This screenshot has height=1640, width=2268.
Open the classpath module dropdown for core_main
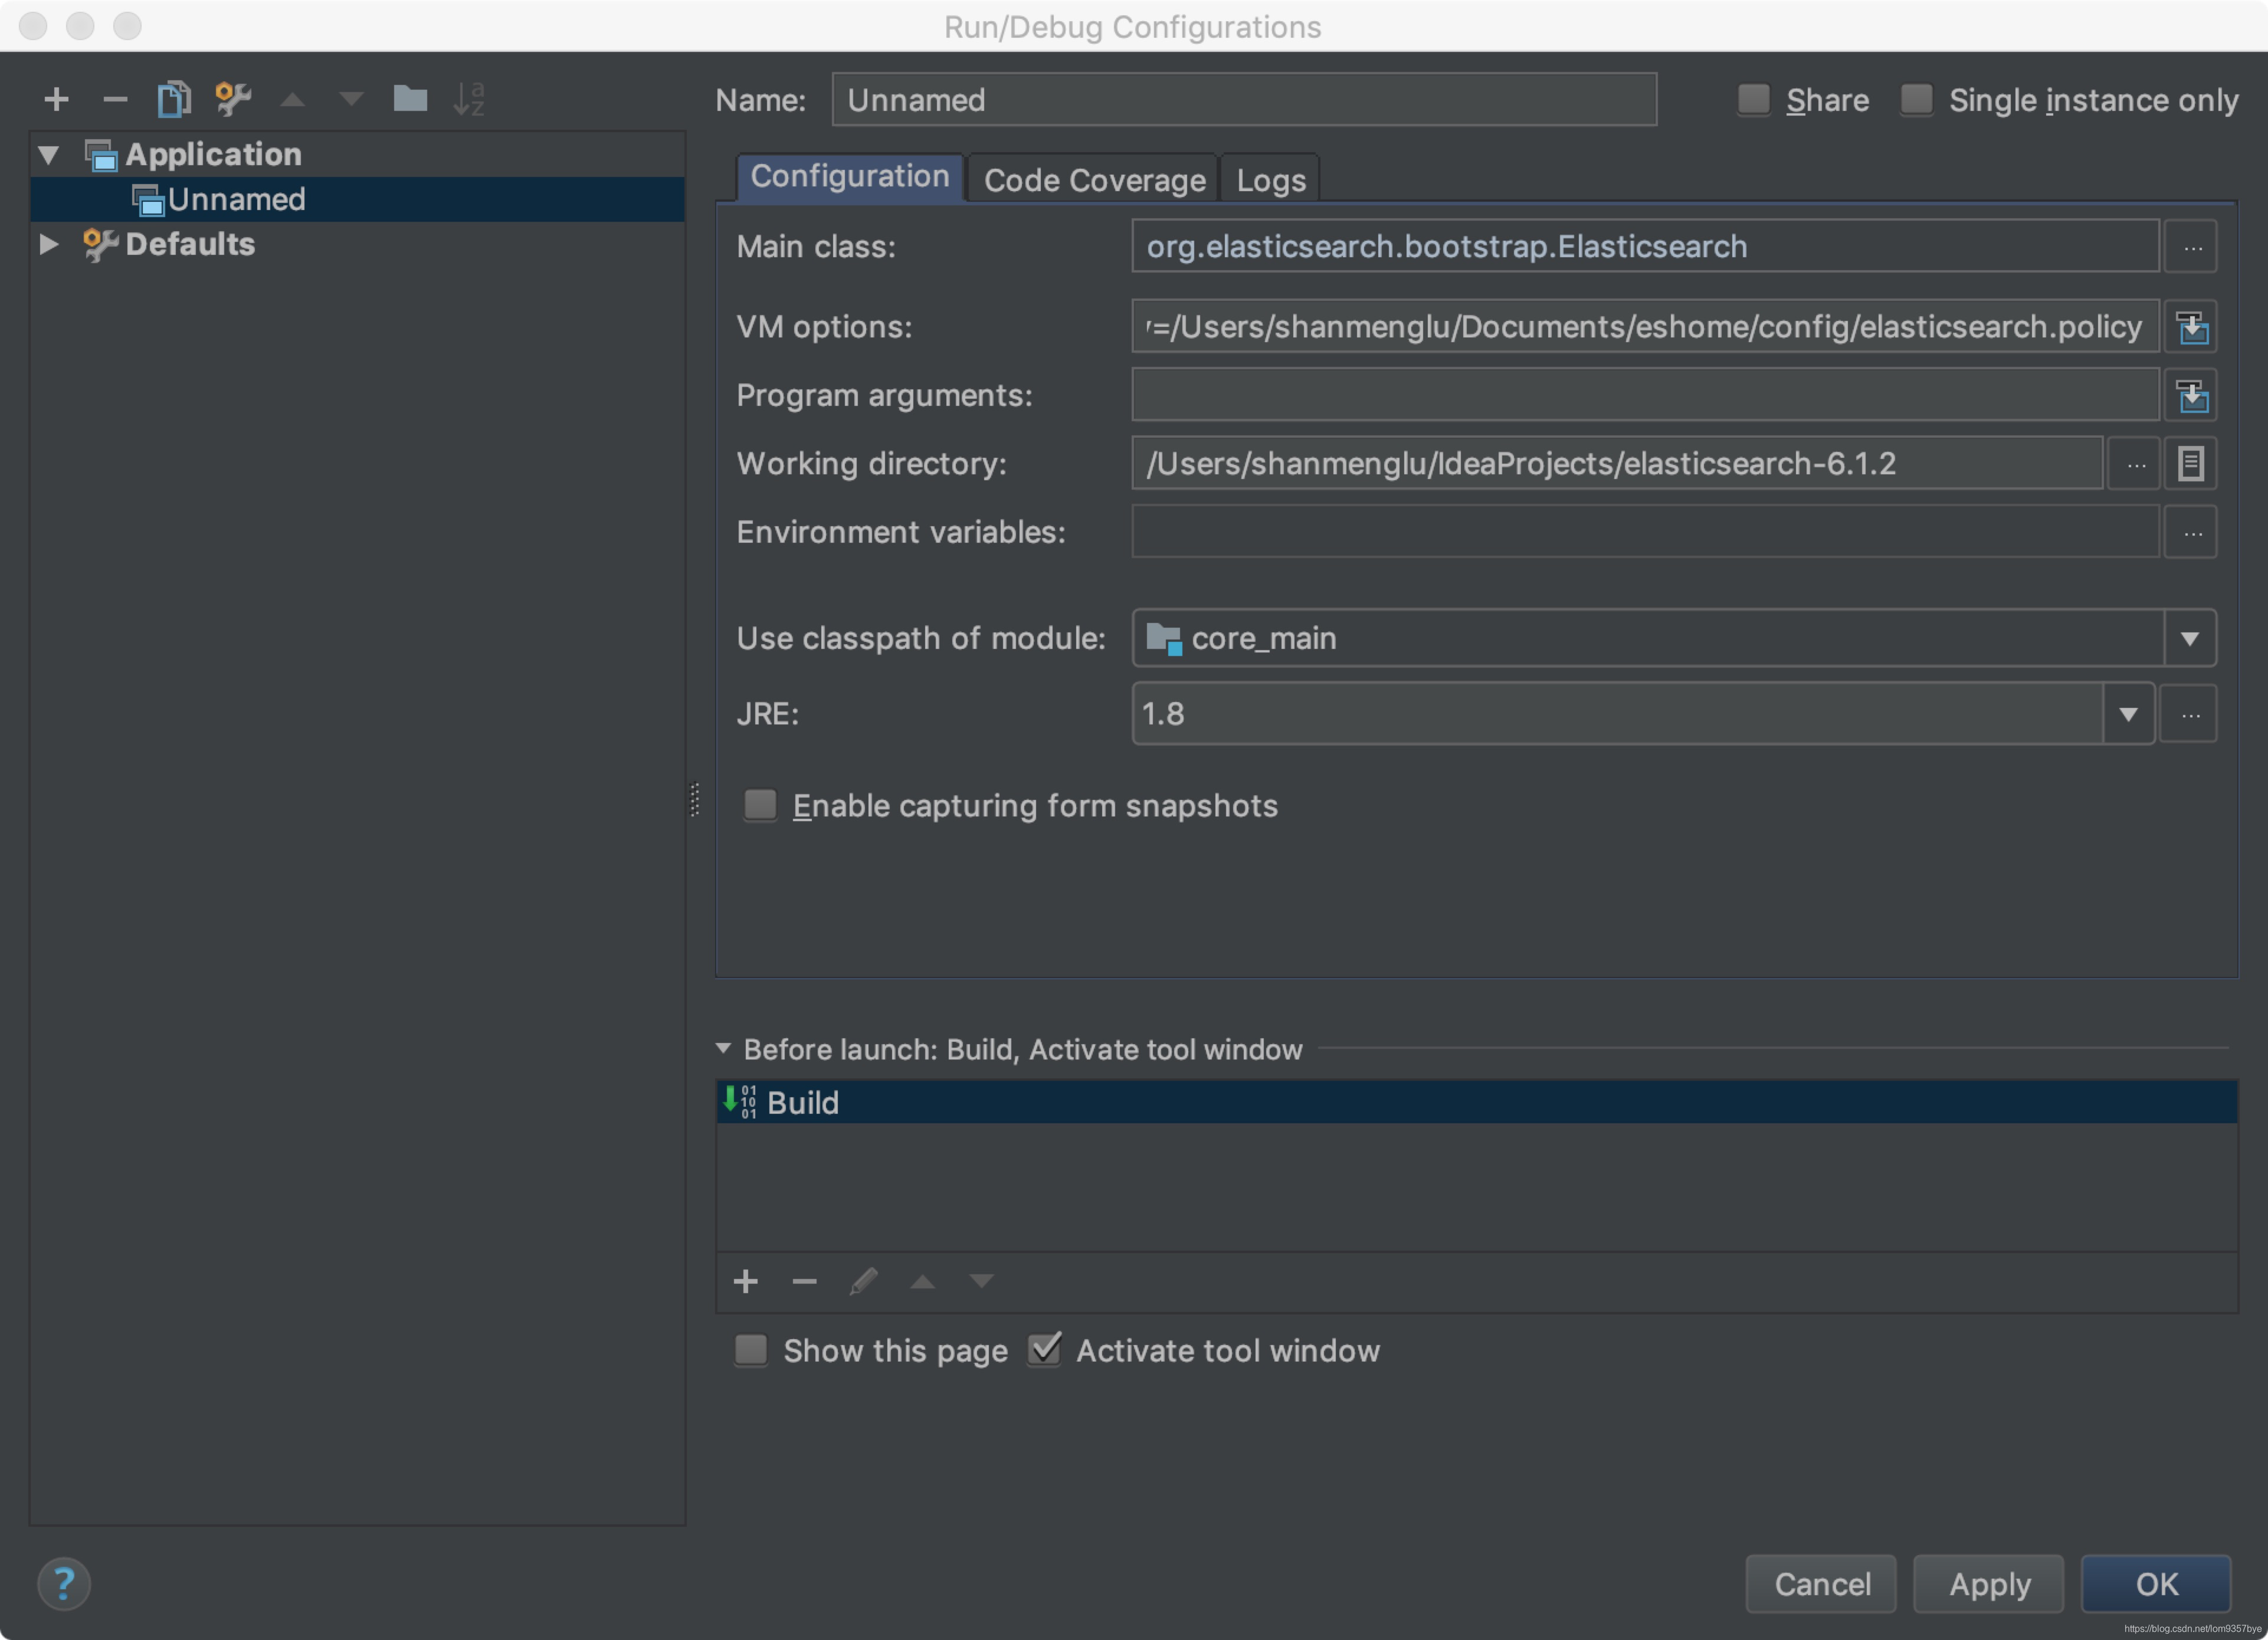tap(2189, 639)
